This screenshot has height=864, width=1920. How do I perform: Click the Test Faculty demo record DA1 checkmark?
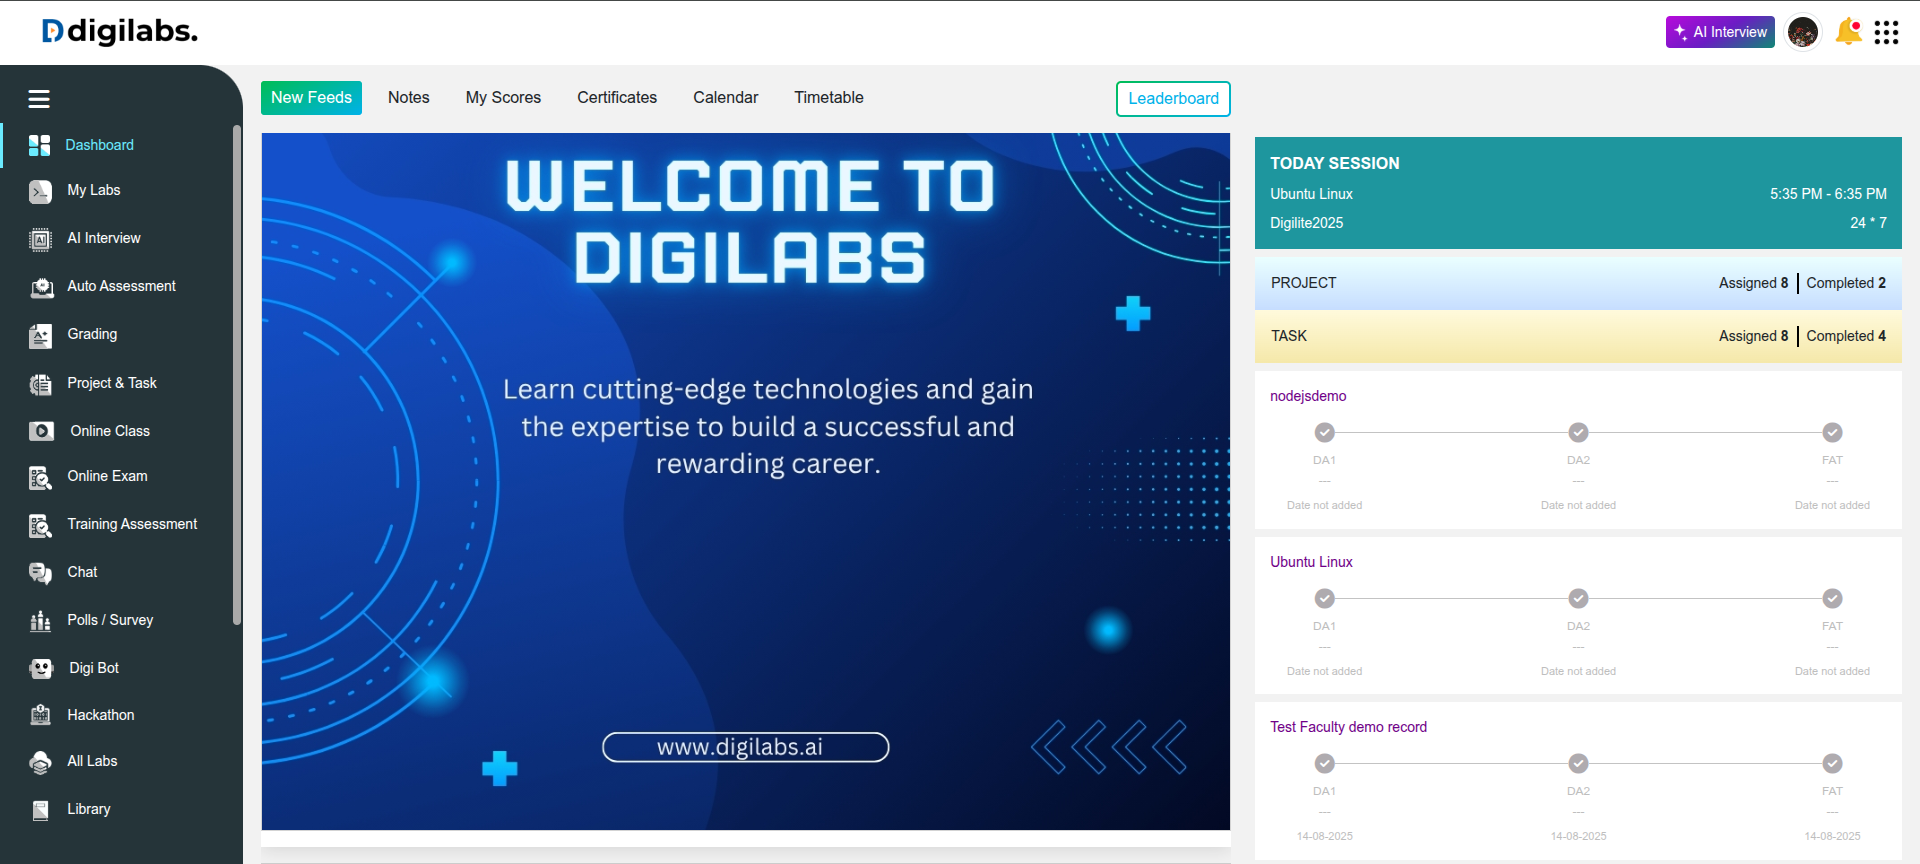1324,763
